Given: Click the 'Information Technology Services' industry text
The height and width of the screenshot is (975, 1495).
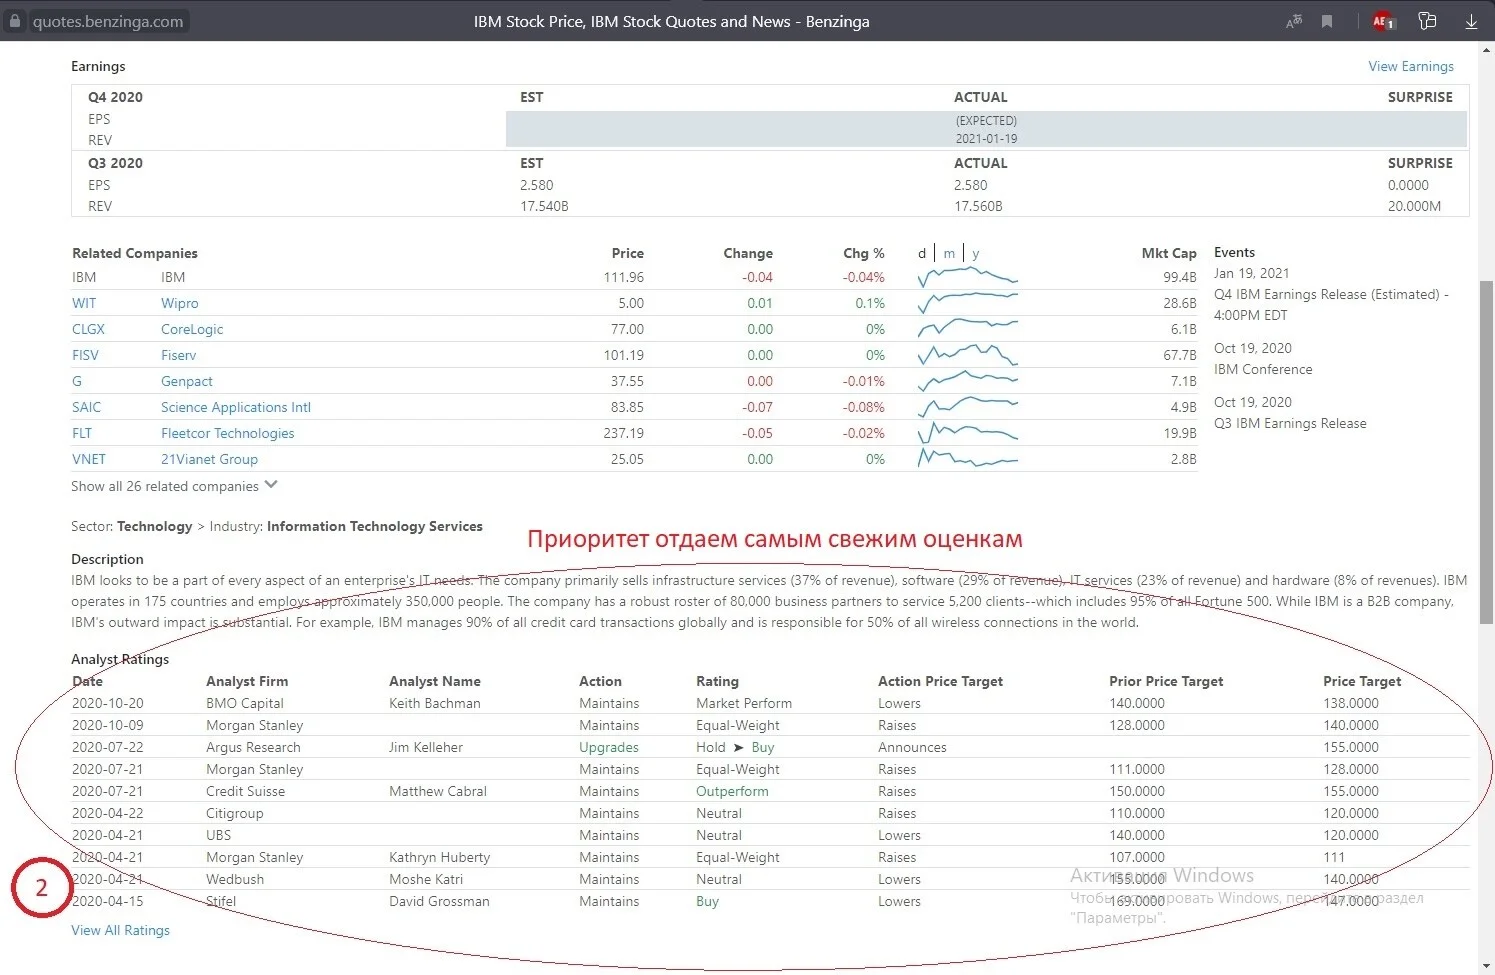Looking at the screenshot, I should (x=375, y=526).
